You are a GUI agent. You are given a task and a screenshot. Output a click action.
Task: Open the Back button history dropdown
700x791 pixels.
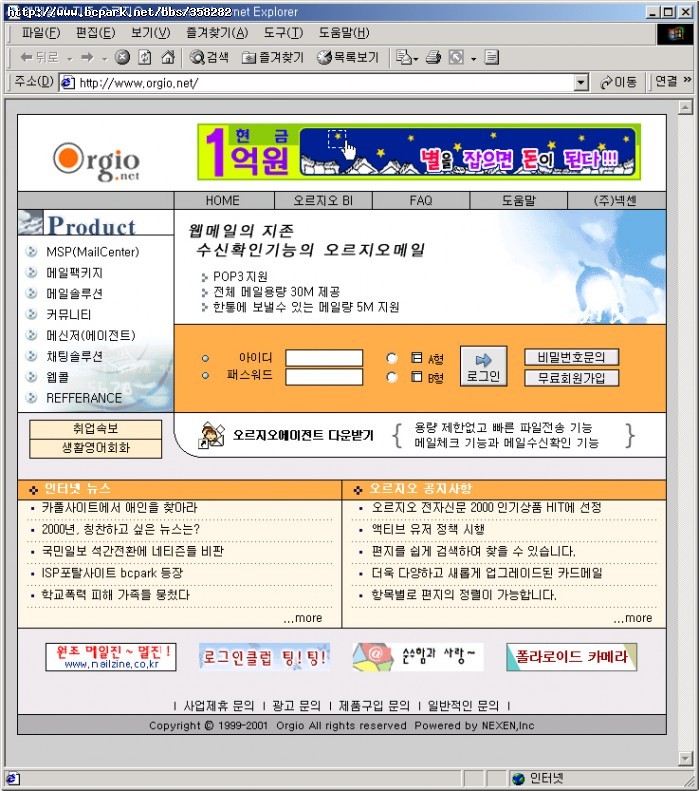pos(70,59)
